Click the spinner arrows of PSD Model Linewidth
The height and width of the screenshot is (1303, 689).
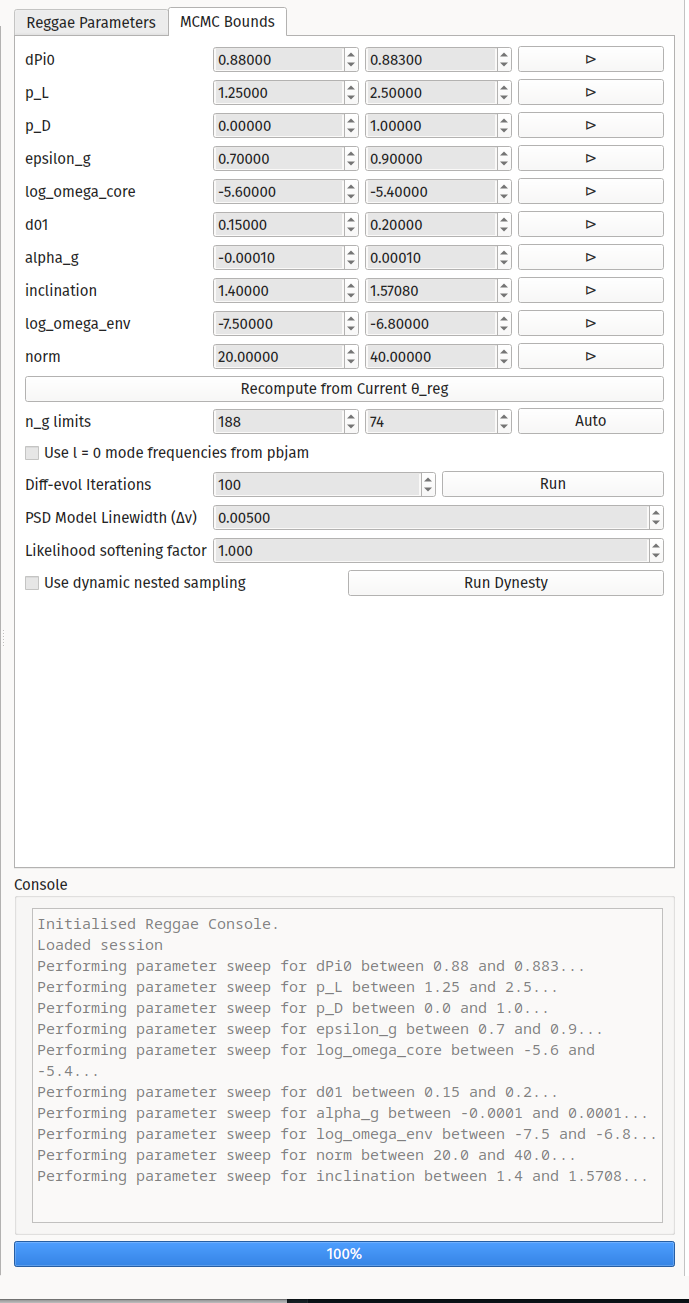point(656,517)
